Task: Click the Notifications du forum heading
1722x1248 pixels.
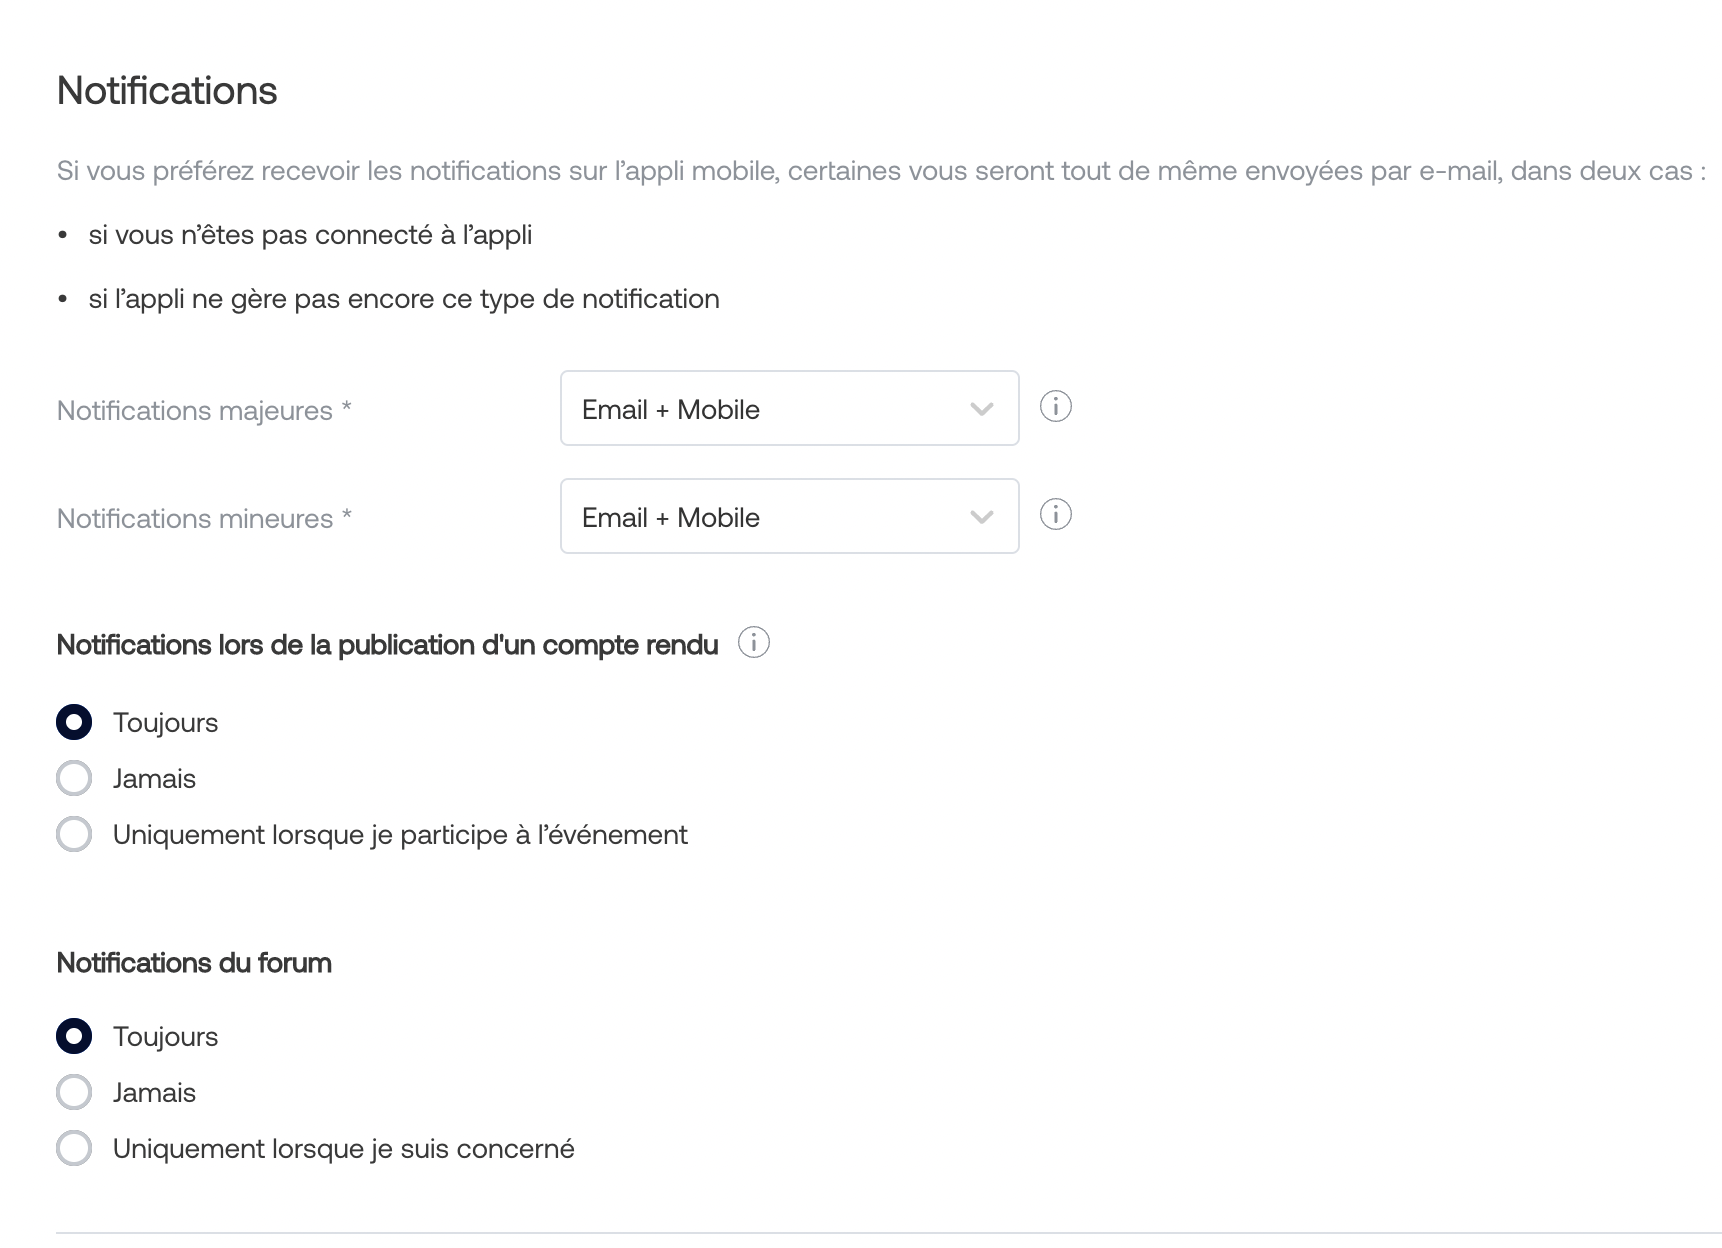Action: 194,963
